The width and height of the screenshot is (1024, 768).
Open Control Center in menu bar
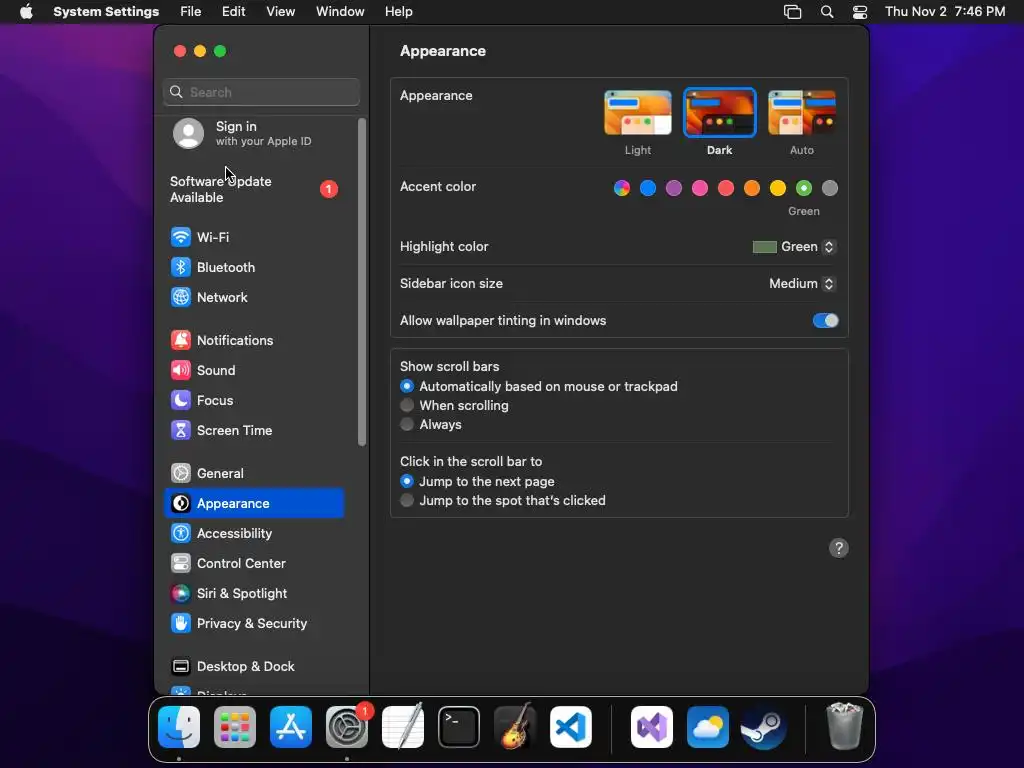(x=860, y=12)
